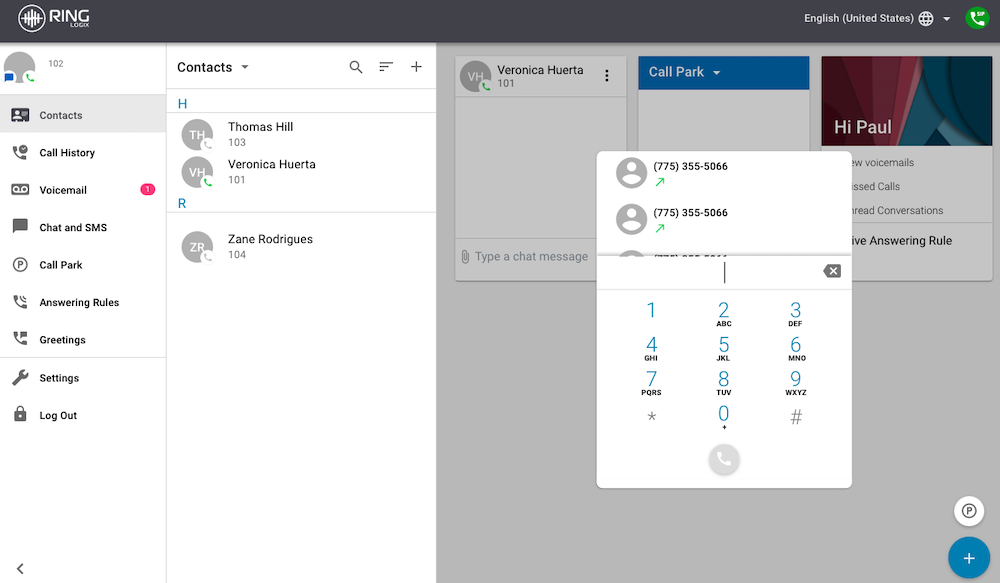1000x583 pixels.
Task: Click the voicemail unread count badge
Action: [x=147, y=189]
